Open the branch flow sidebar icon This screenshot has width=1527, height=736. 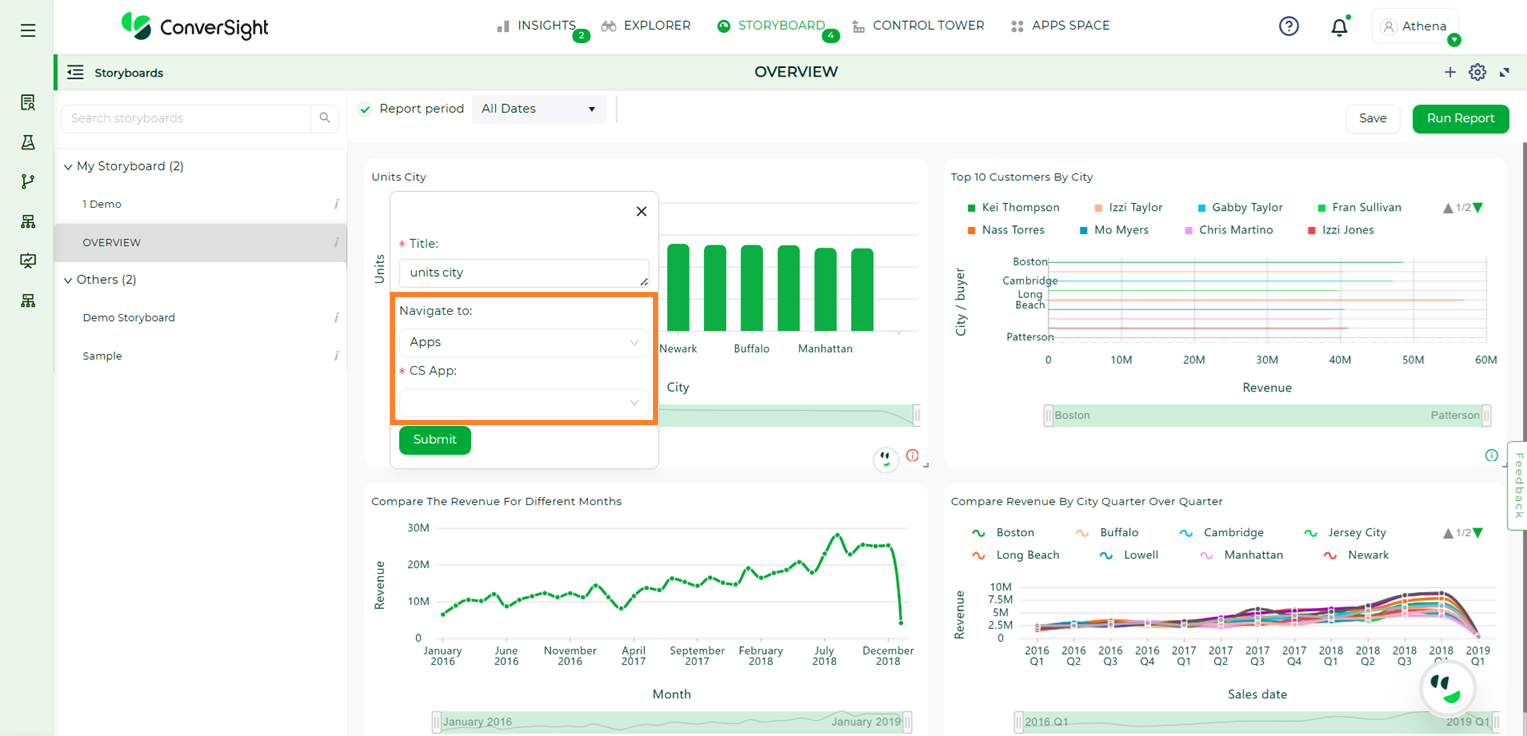click(x=28, y=181)
